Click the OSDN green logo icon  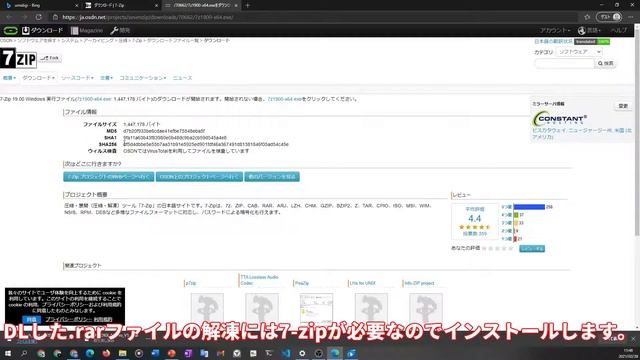pyautogui.click(x=11, y=31)
